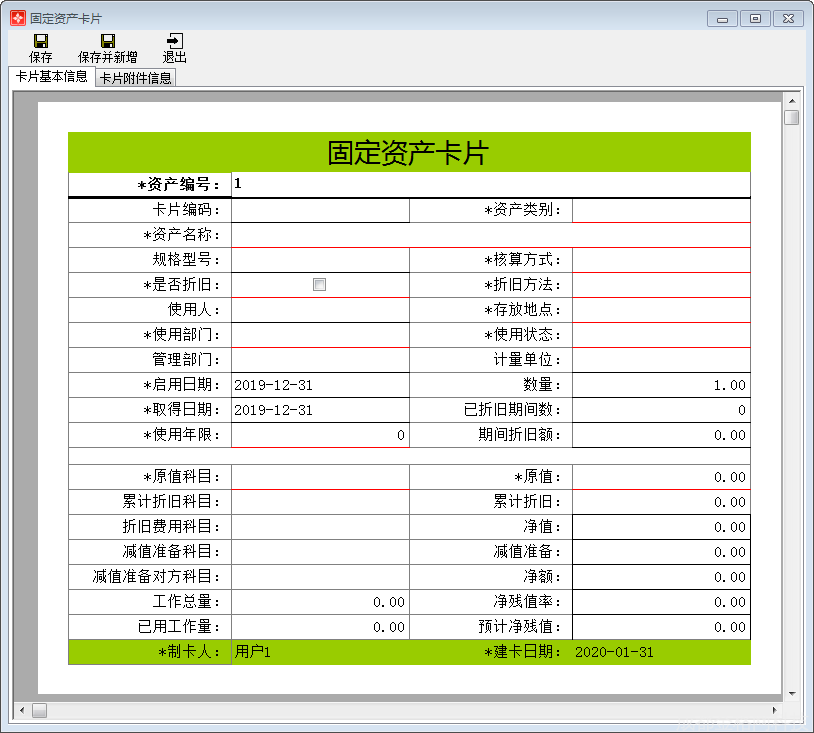Screen dimensions: 814x733
Task: Open the 资产类别 field
Action: 661,210
